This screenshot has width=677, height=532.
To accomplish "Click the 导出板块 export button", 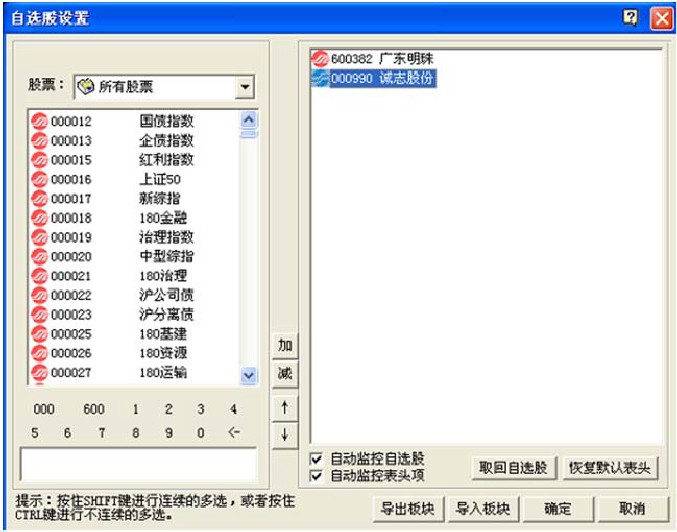I will point(407,508).
